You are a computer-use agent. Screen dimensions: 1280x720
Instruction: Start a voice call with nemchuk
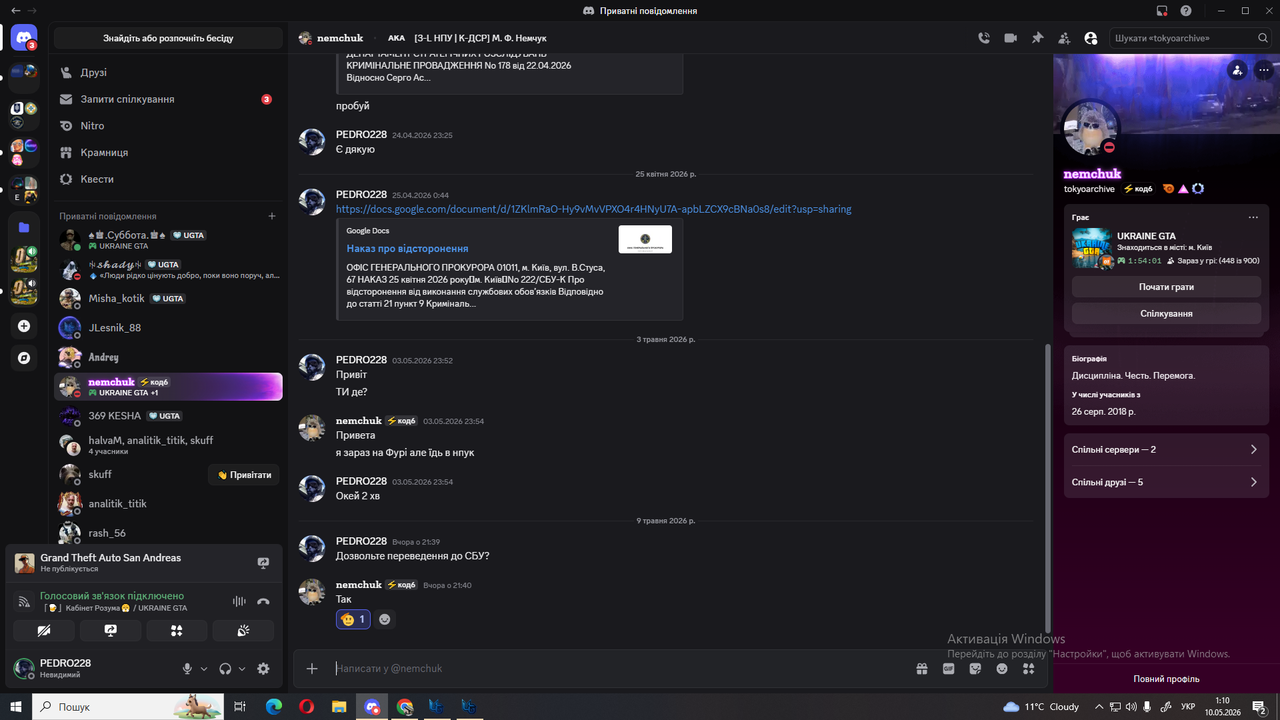tap(984, 38)
